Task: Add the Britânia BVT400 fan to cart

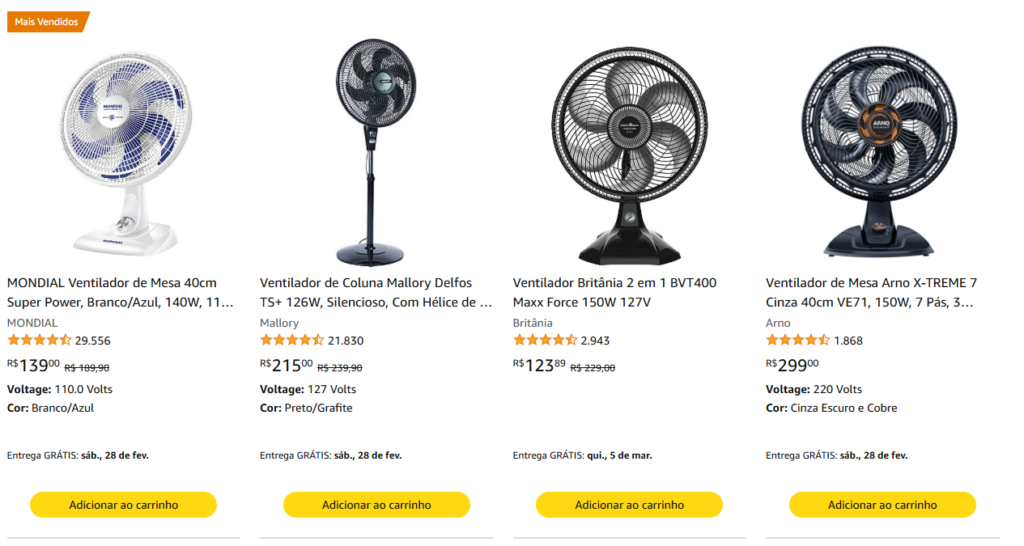Action: point(629,505)
